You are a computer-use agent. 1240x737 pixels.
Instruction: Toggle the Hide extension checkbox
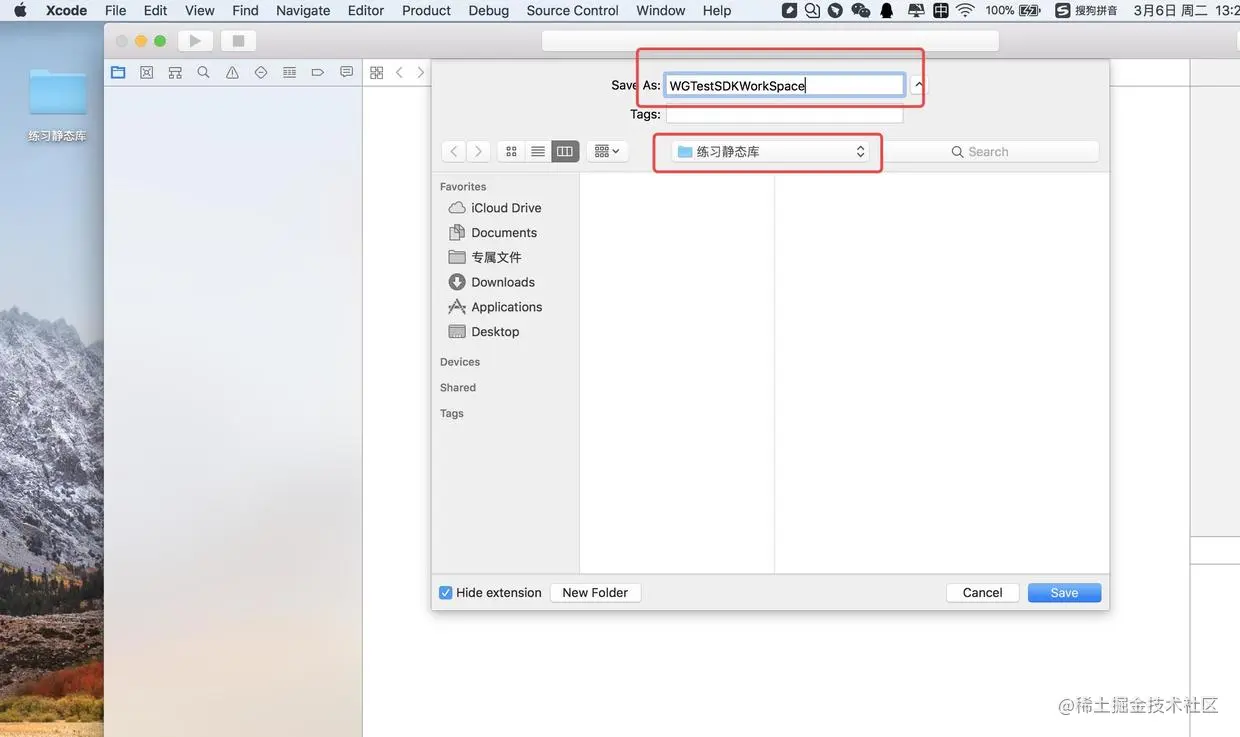point(446,593)
